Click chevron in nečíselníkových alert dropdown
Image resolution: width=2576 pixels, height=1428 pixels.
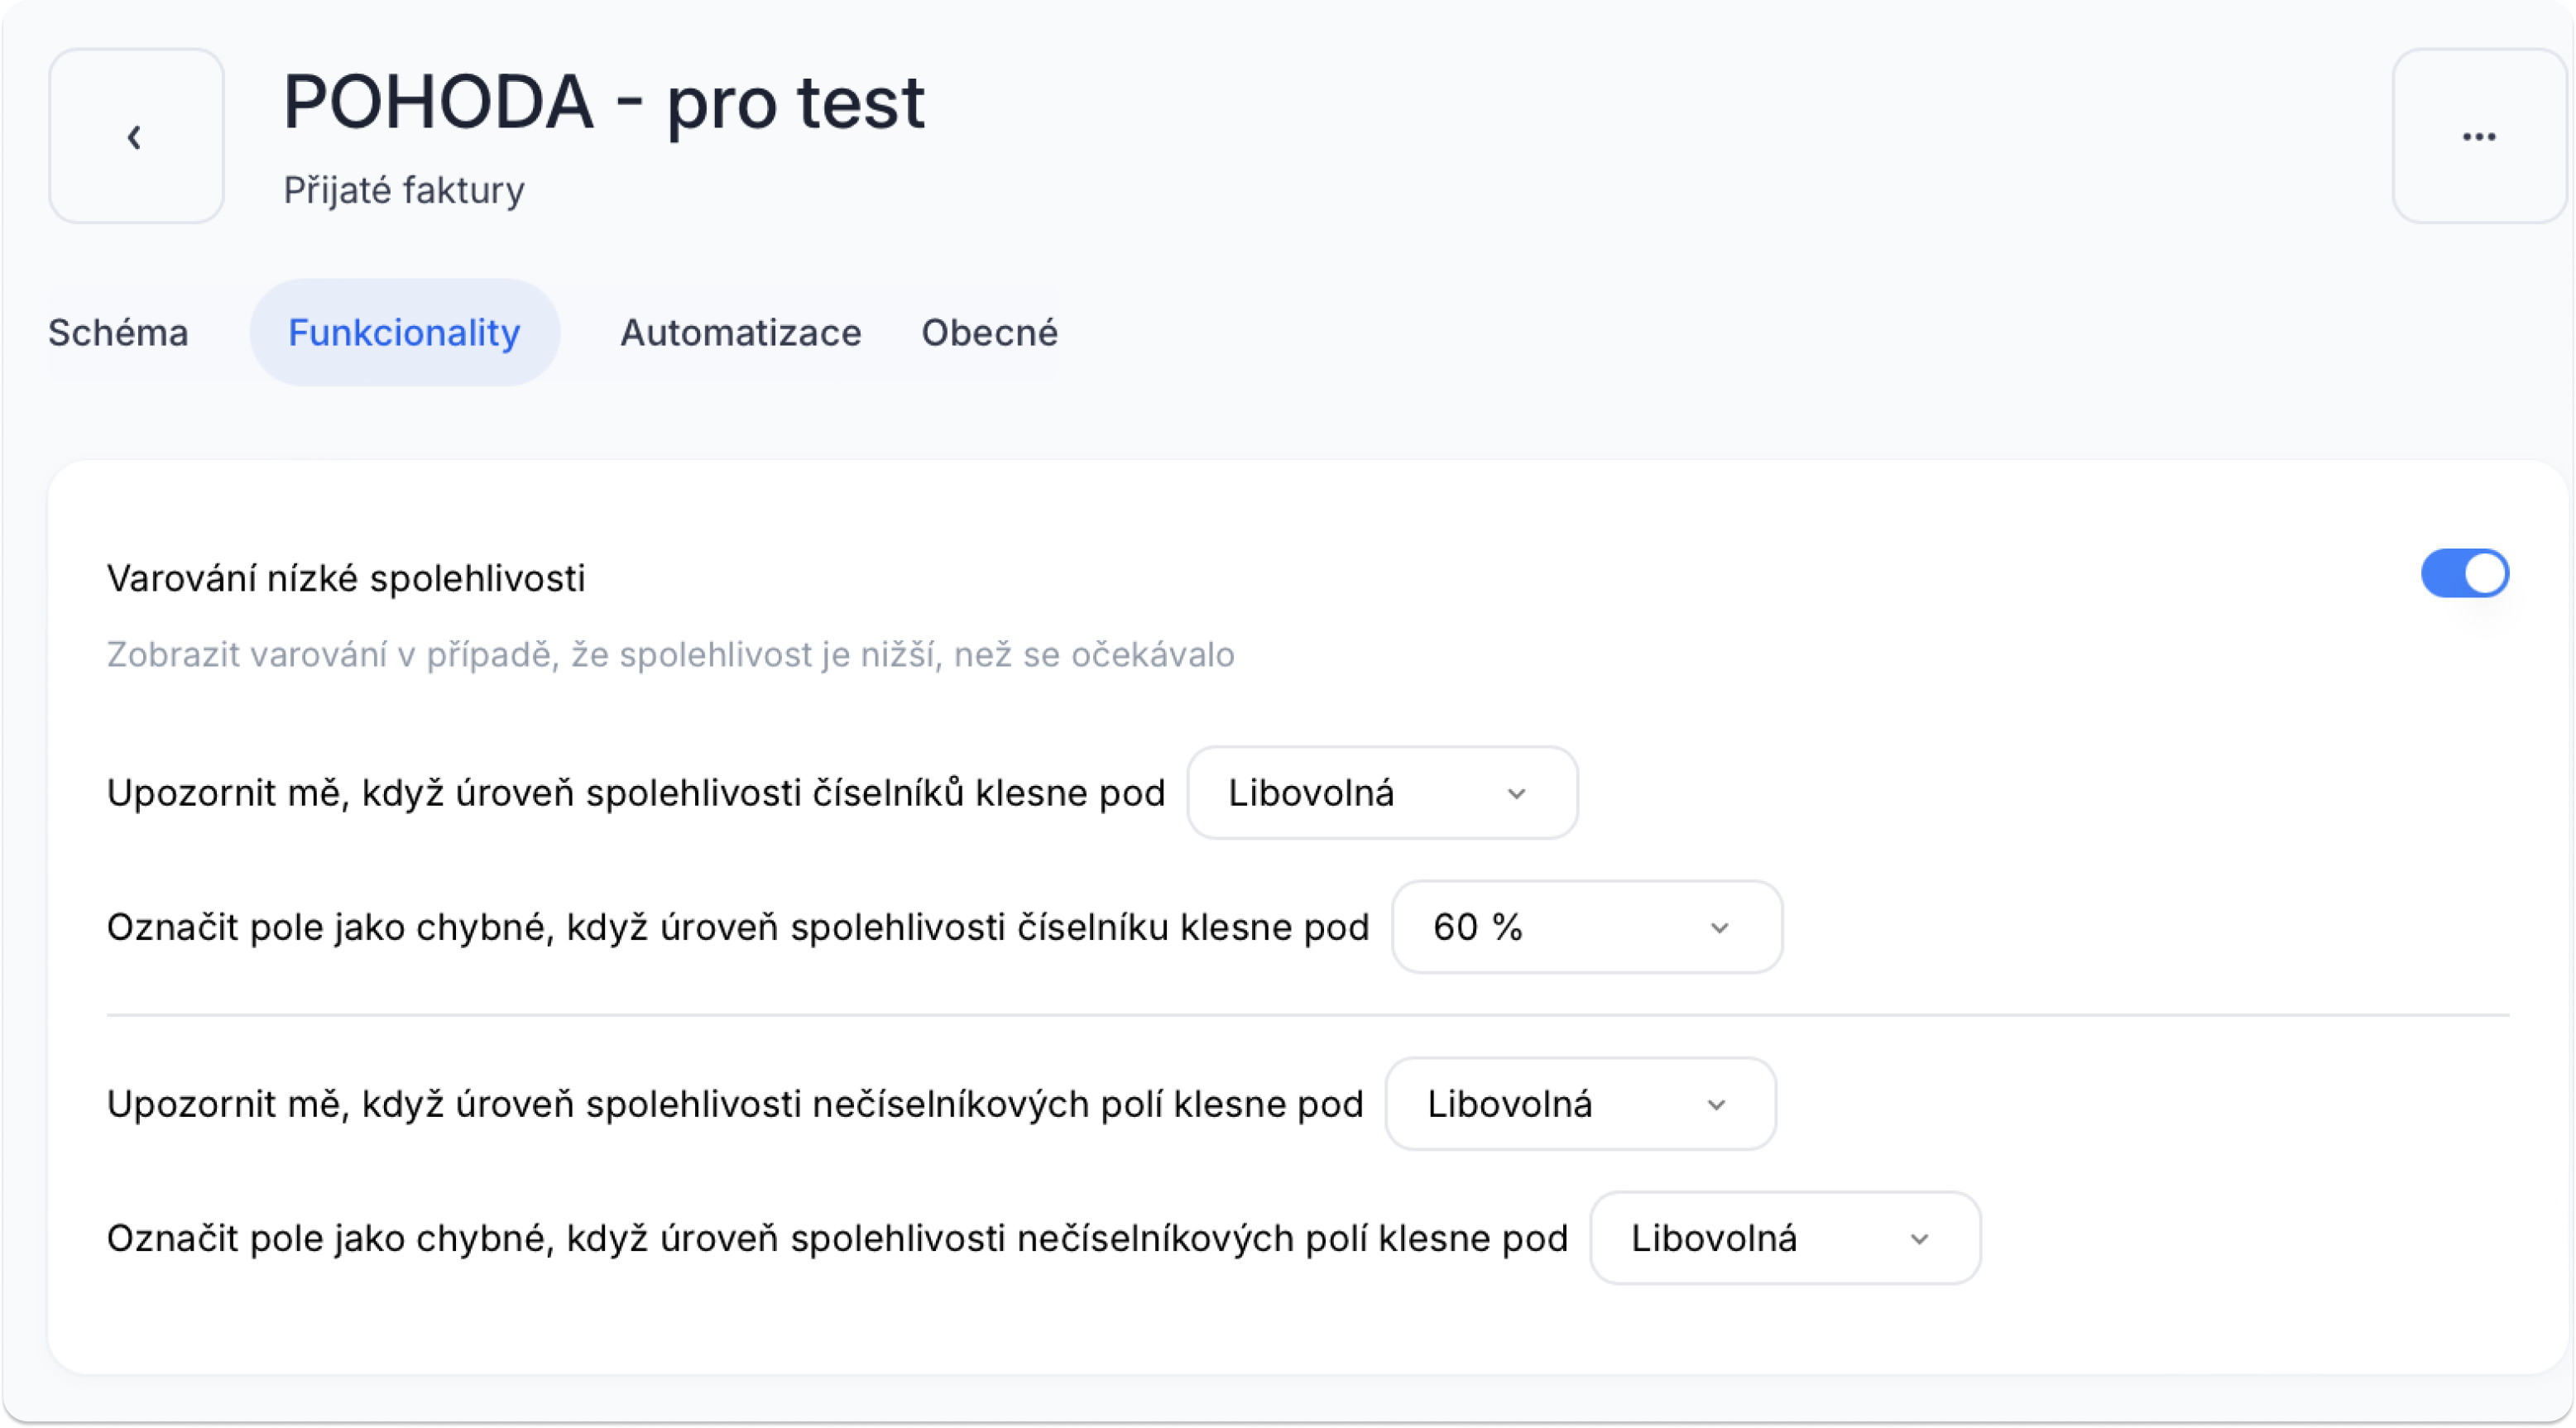coord(1716,1105)
